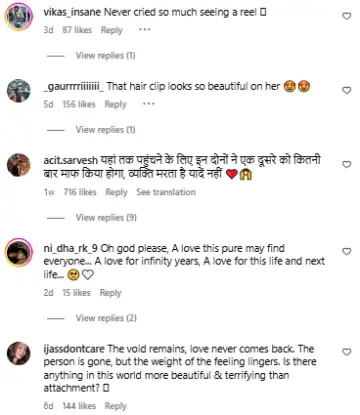The height and width of the screenshot is (415, 360).
Task: View the 156 likes on hair clip comment
Action: (x=79, y=104)
